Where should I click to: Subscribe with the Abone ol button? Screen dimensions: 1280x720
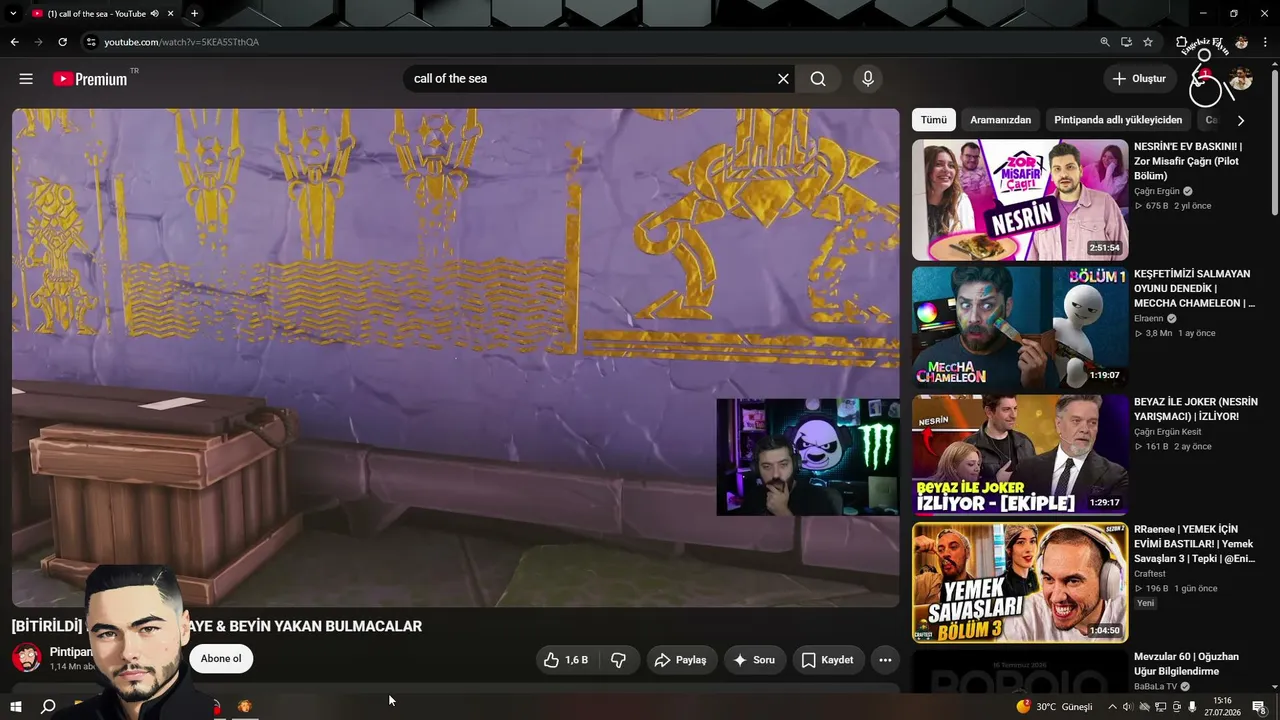coord(221,659)
